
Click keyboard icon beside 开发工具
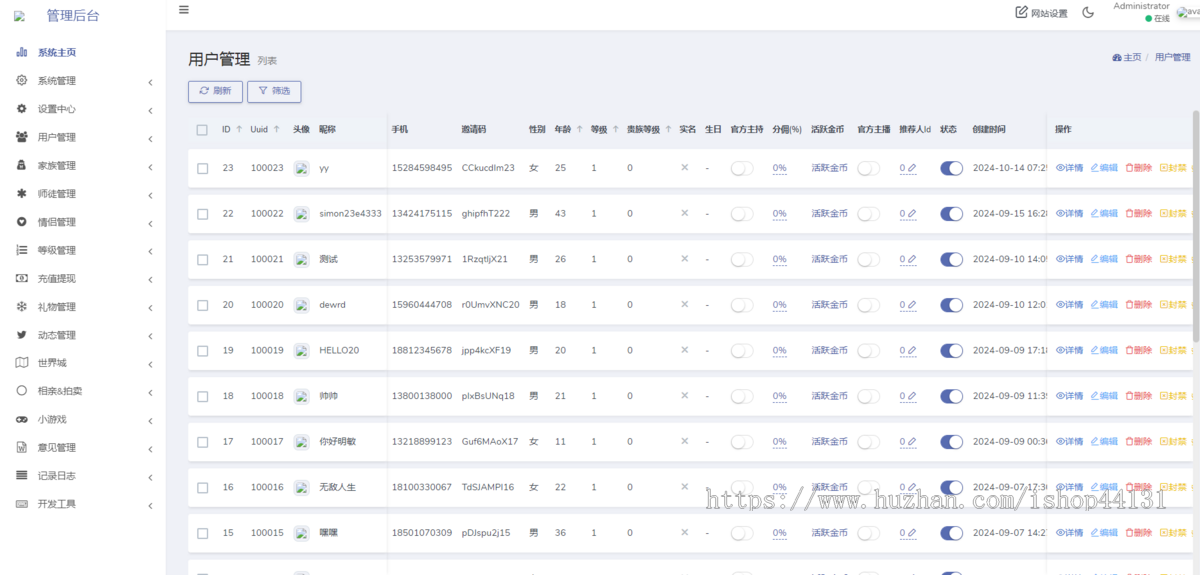pyautogui.click(x=21, y=503)
